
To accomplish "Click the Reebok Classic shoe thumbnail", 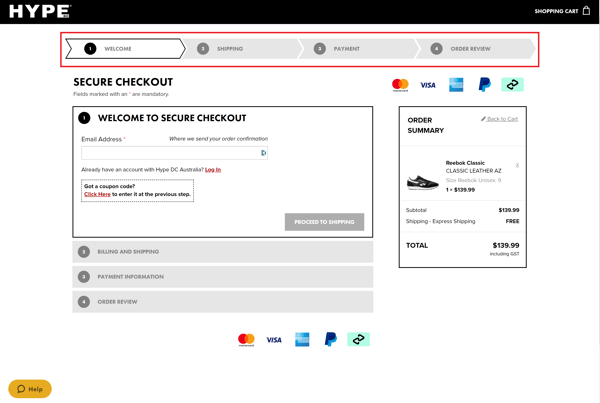I will 422,183.
